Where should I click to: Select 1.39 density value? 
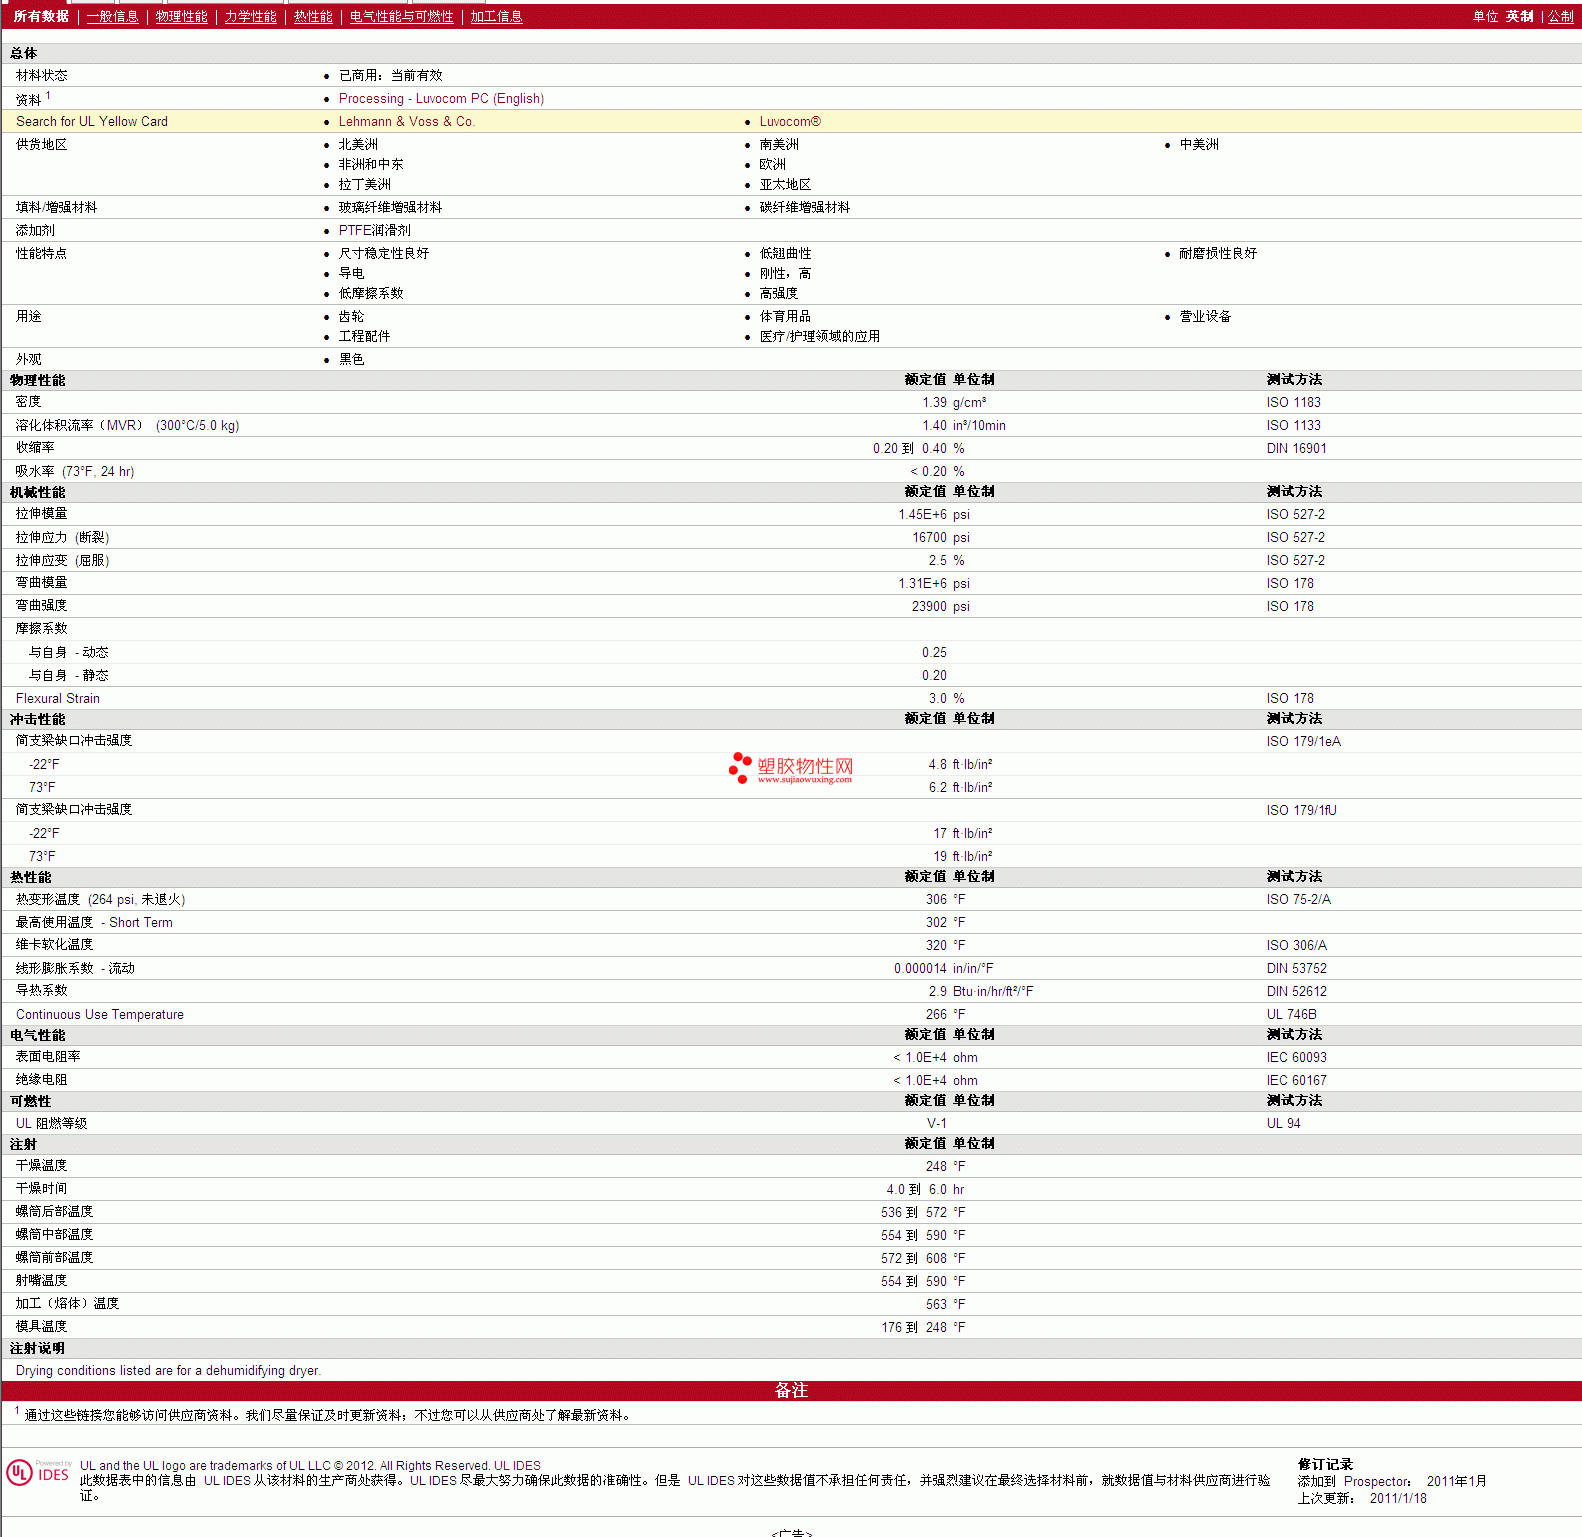point(934,402)
